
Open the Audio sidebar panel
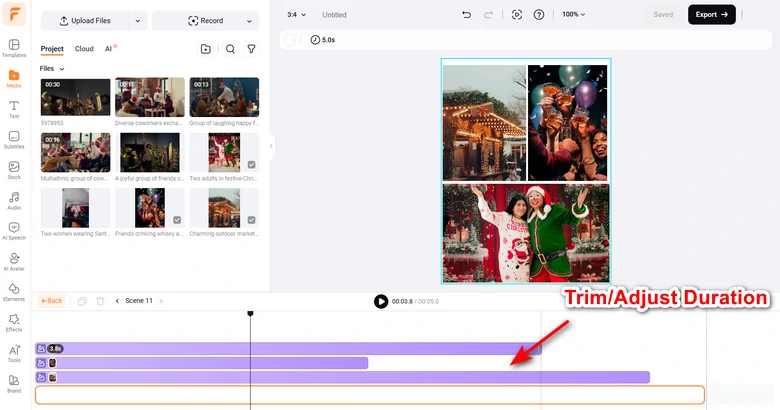(14, 201)
